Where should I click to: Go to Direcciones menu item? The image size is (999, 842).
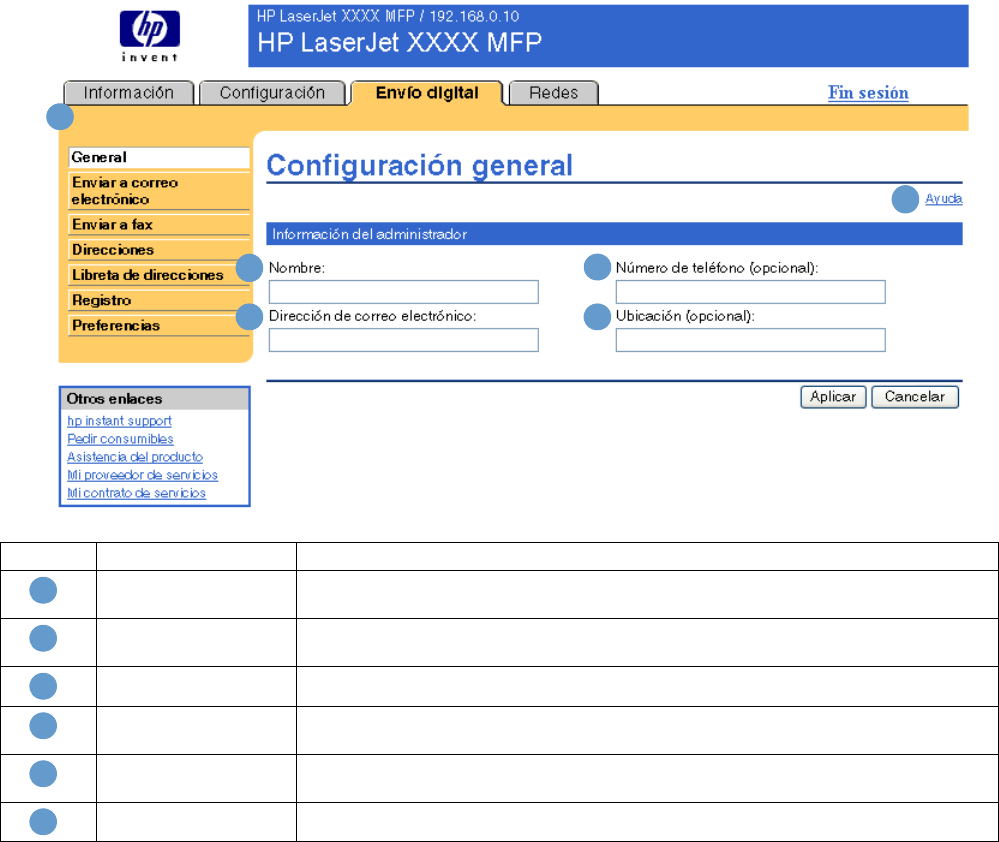pyautogui.click(x=159, y=250)
